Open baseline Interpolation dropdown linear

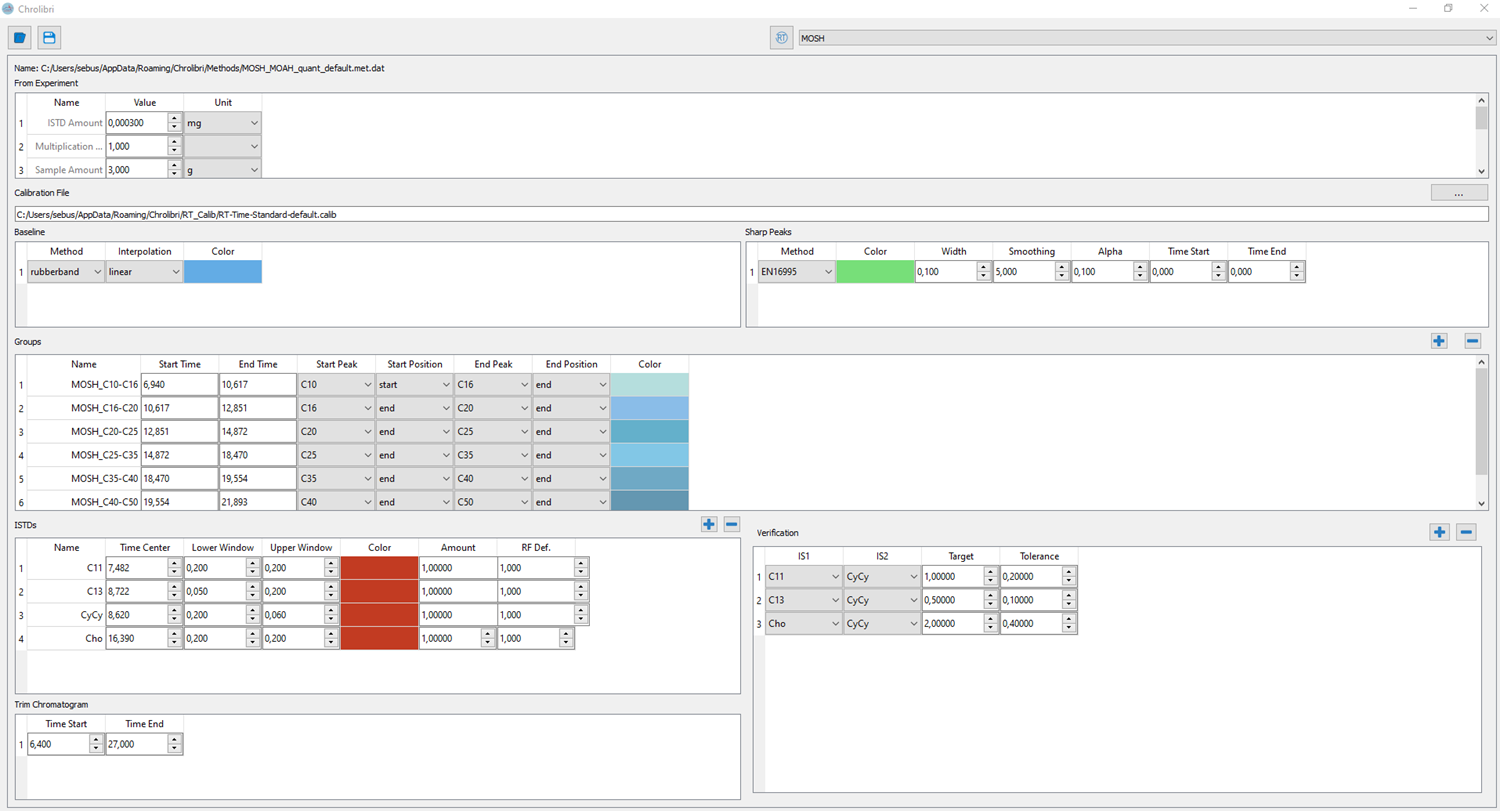144,271
